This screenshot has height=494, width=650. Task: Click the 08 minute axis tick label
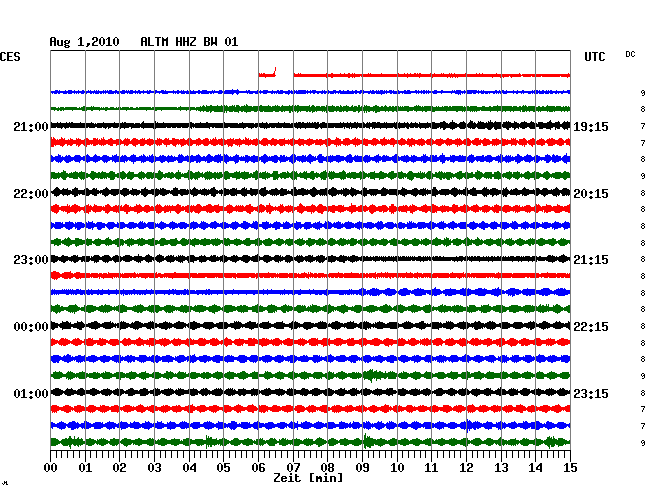click(327, 468)
